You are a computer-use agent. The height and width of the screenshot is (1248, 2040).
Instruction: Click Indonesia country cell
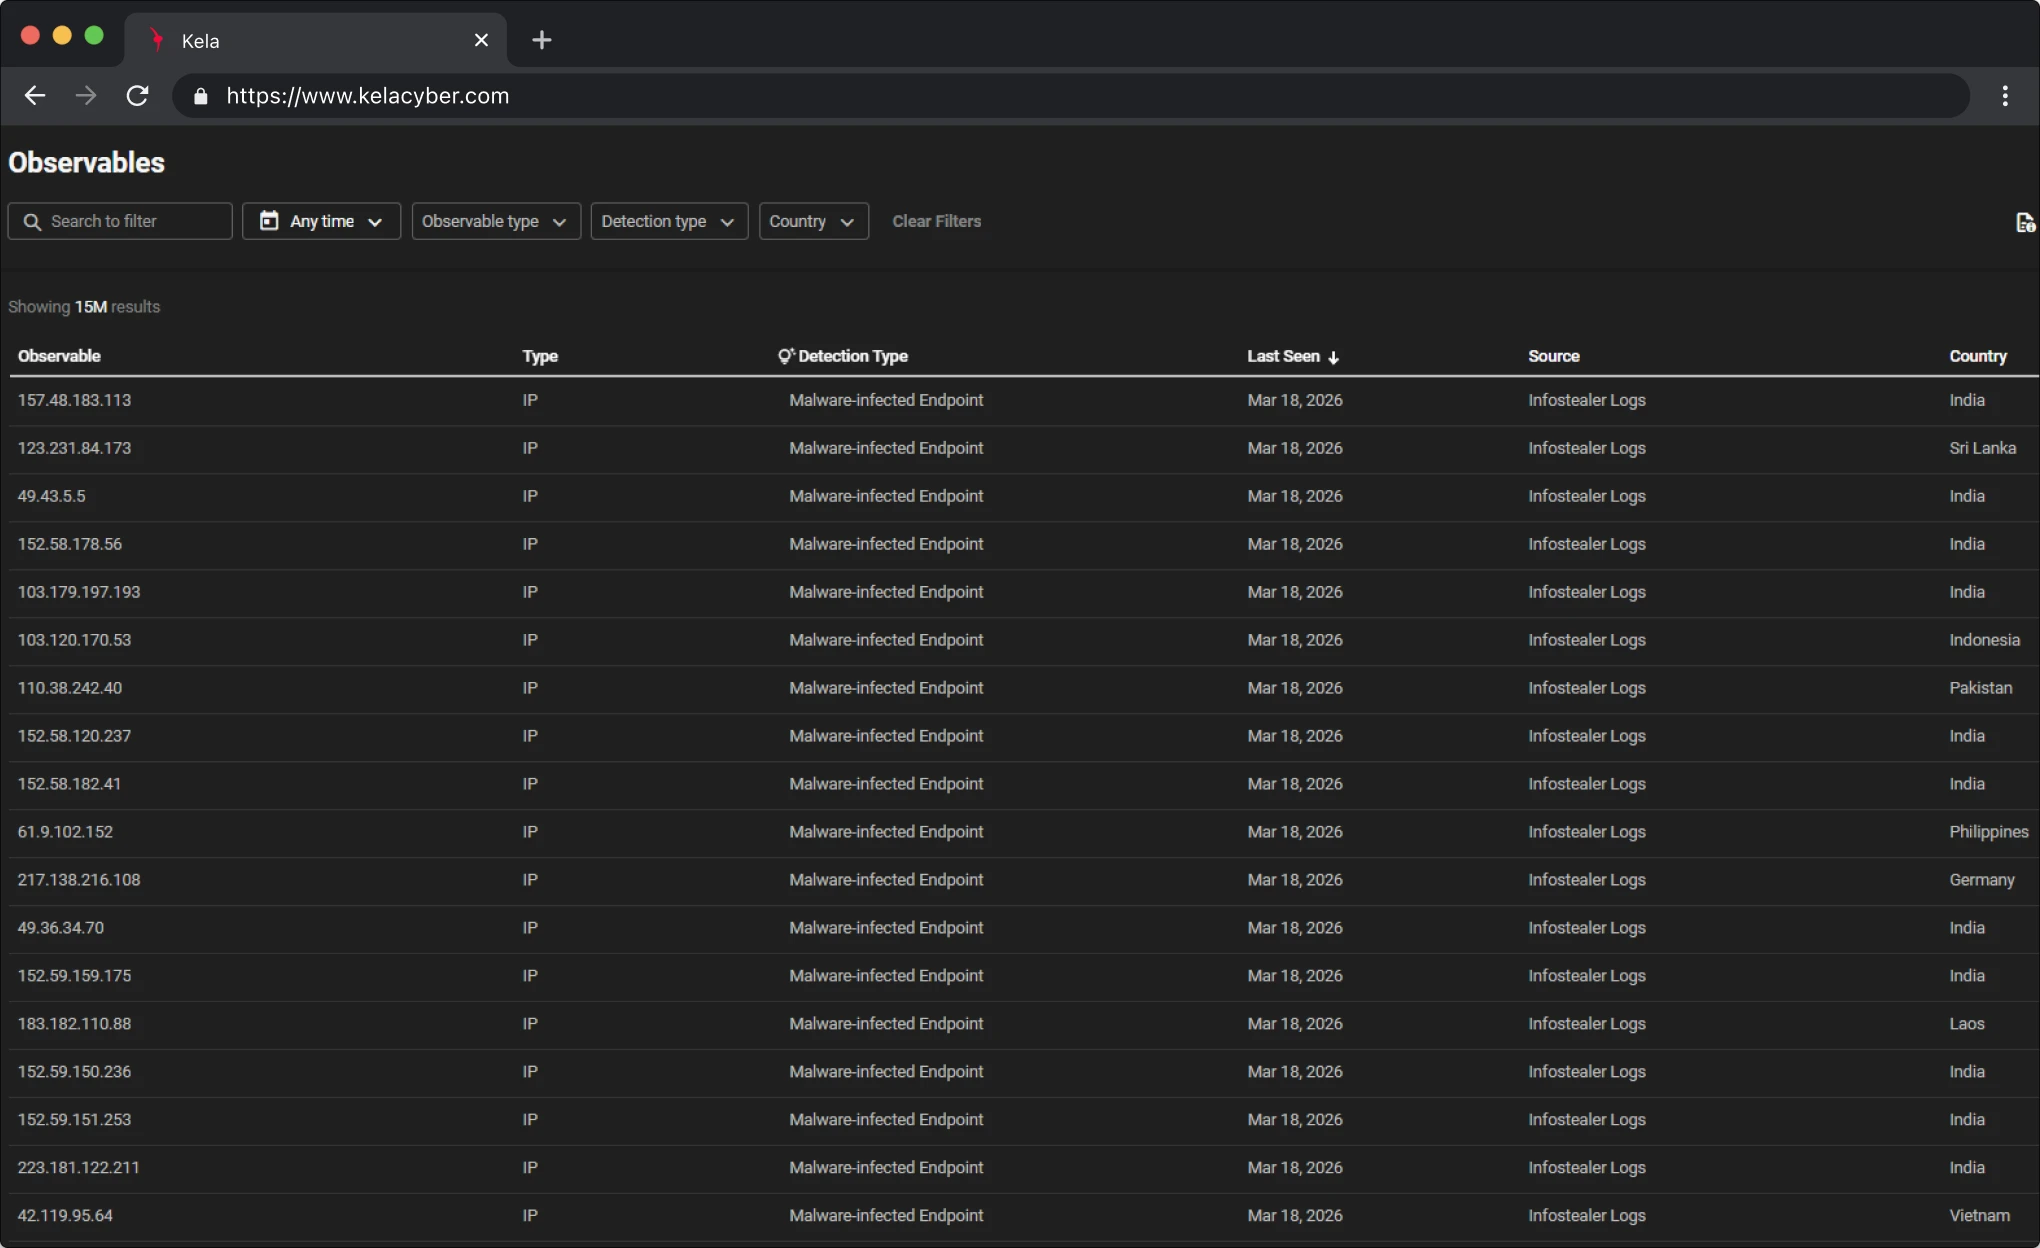[x=1984, y=640]
